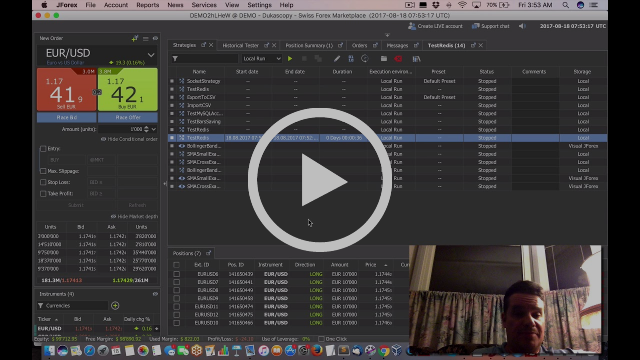Click the speaker sound icon near Support chat

click(522, 26)
